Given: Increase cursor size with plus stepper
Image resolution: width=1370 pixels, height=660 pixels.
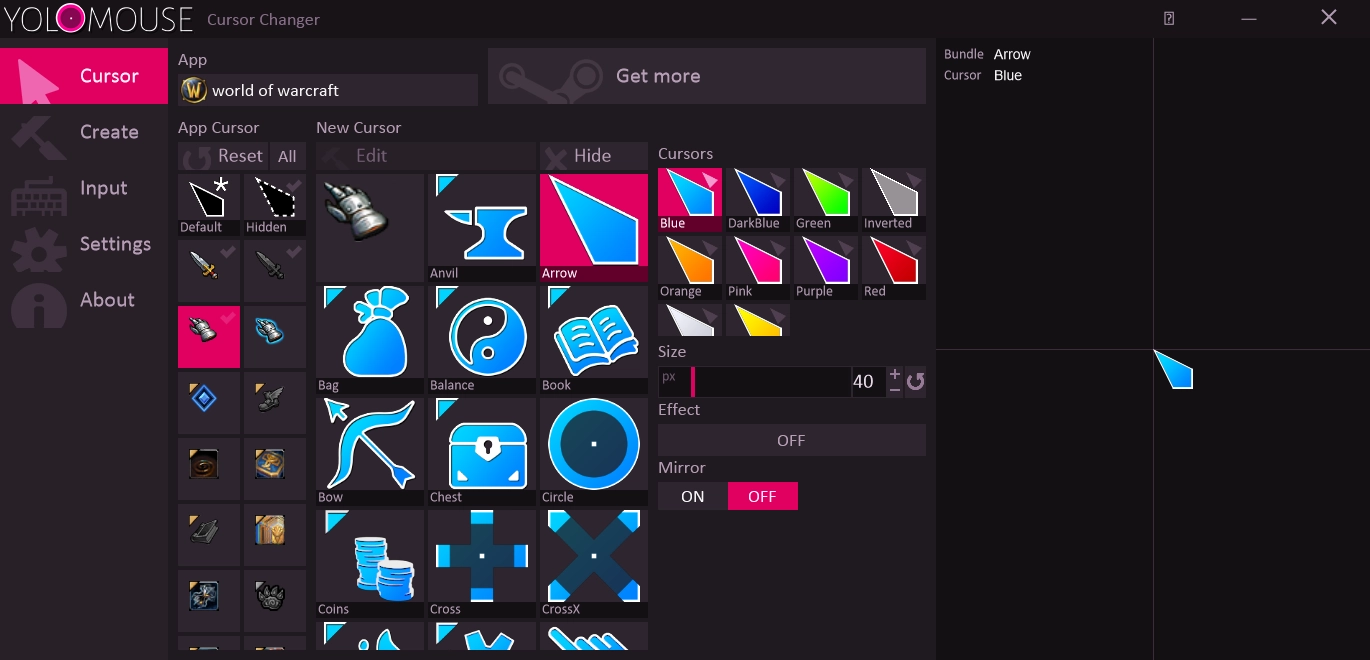Looking at the screenshot, I should (x=894, y=374).
